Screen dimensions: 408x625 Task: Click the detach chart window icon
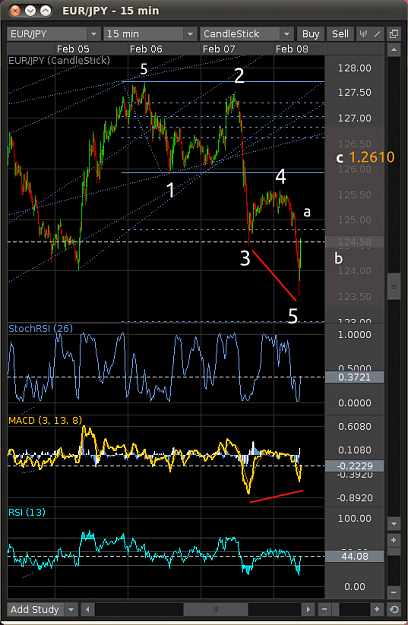(x=394, y=34)
